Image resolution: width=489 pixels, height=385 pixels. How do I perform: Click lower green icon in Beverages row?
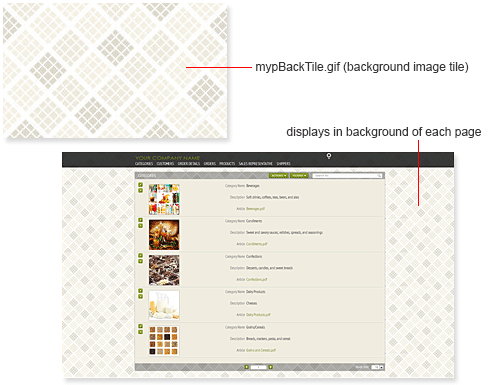(140, 191)
